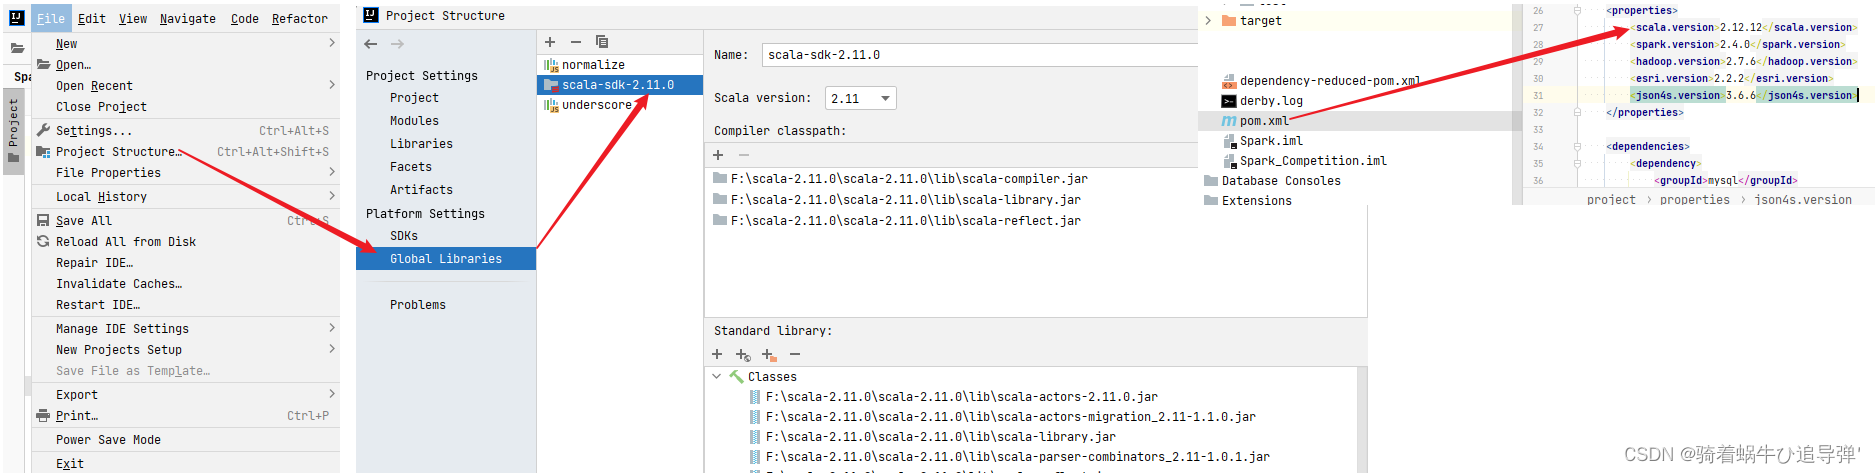
Task: Add classes to Standard library
Action: click(x=717, y=354)
